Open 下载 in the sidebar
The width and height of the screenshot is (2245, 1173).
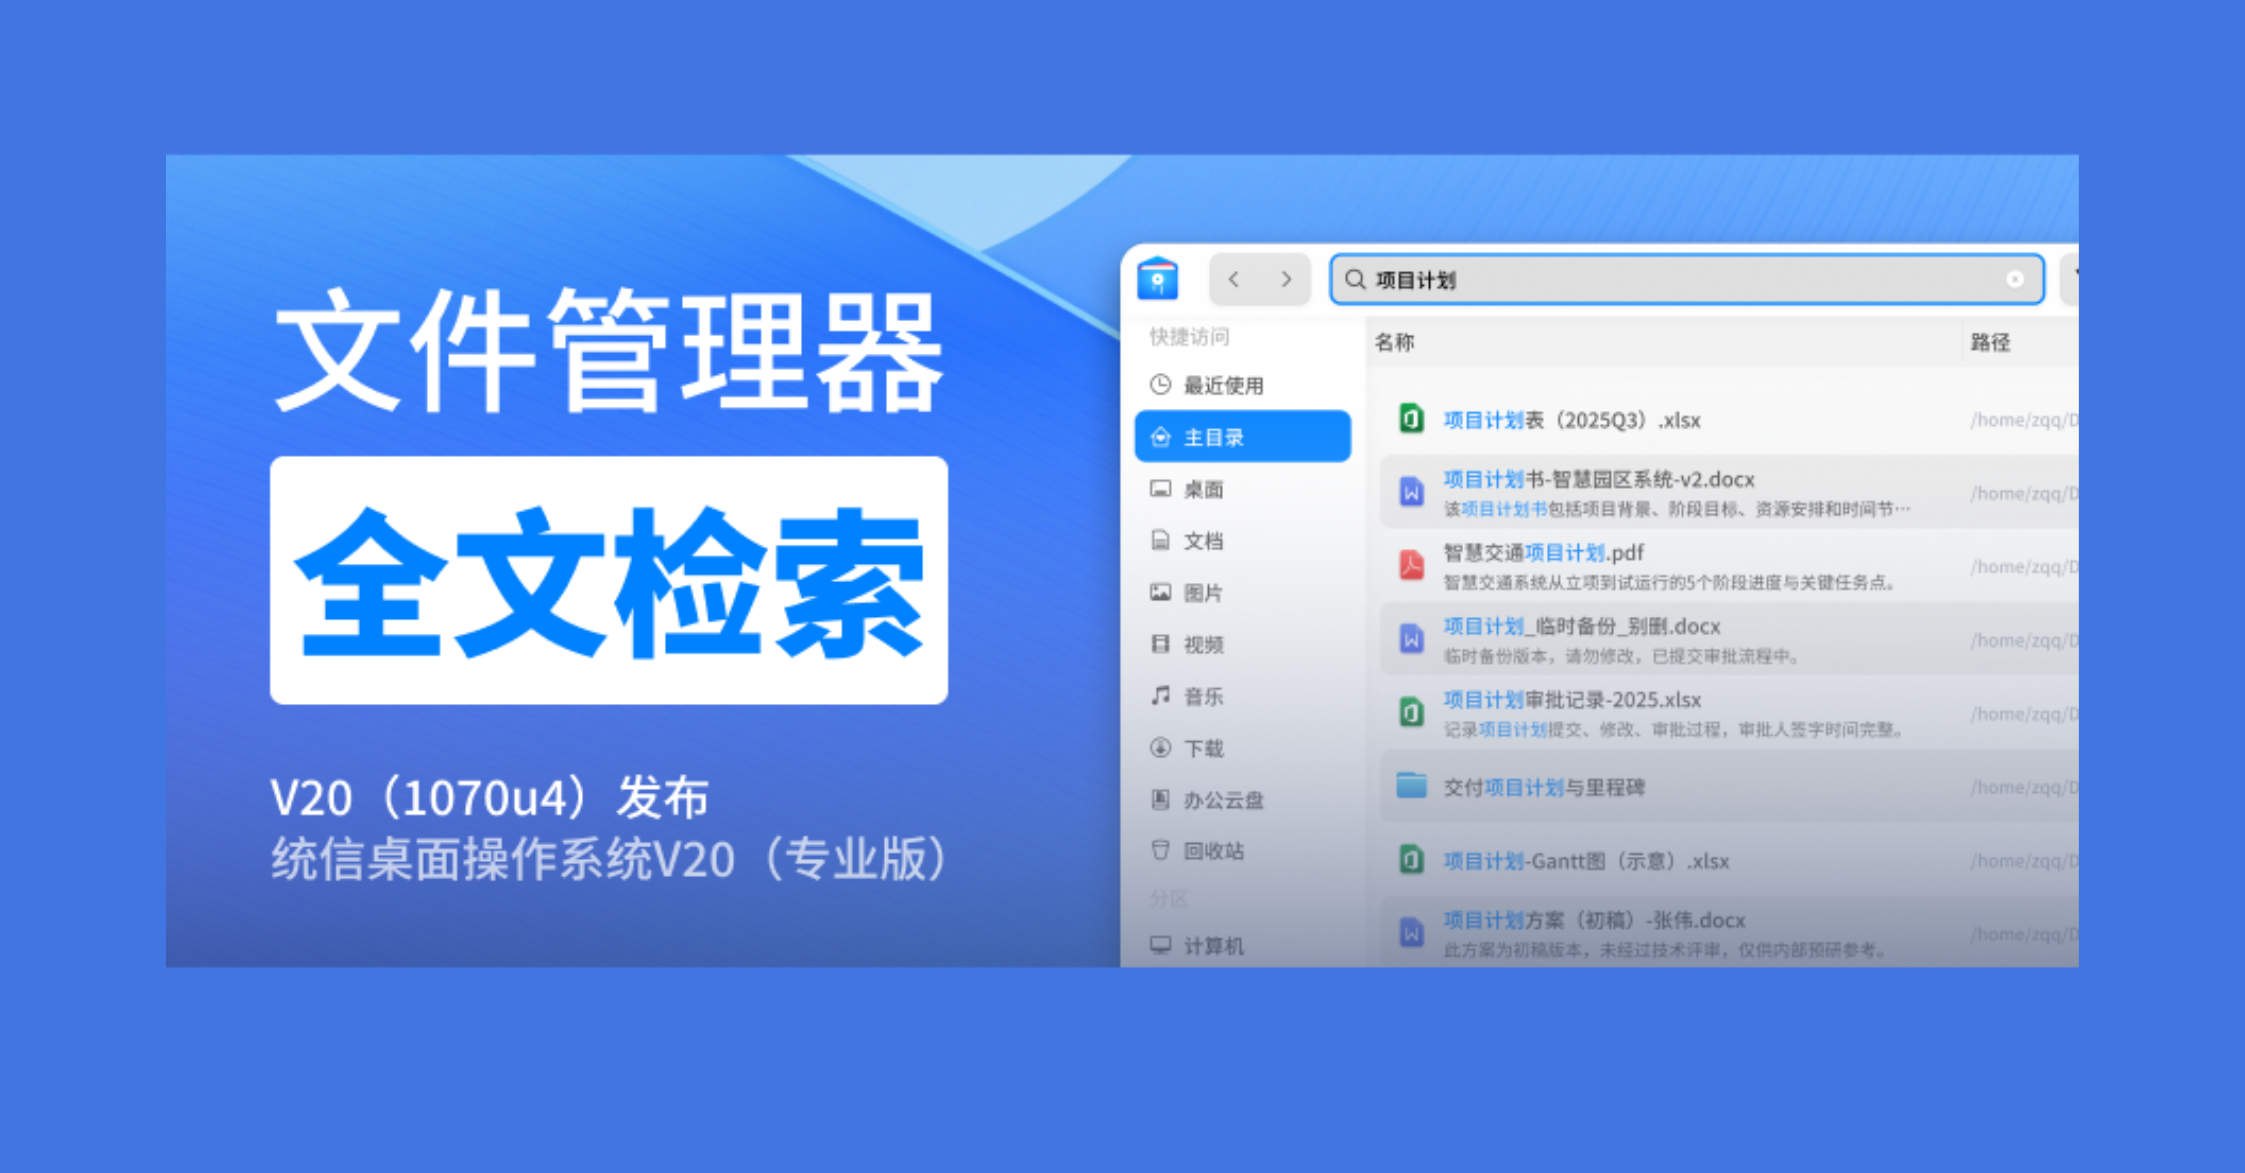[1242, 748]
